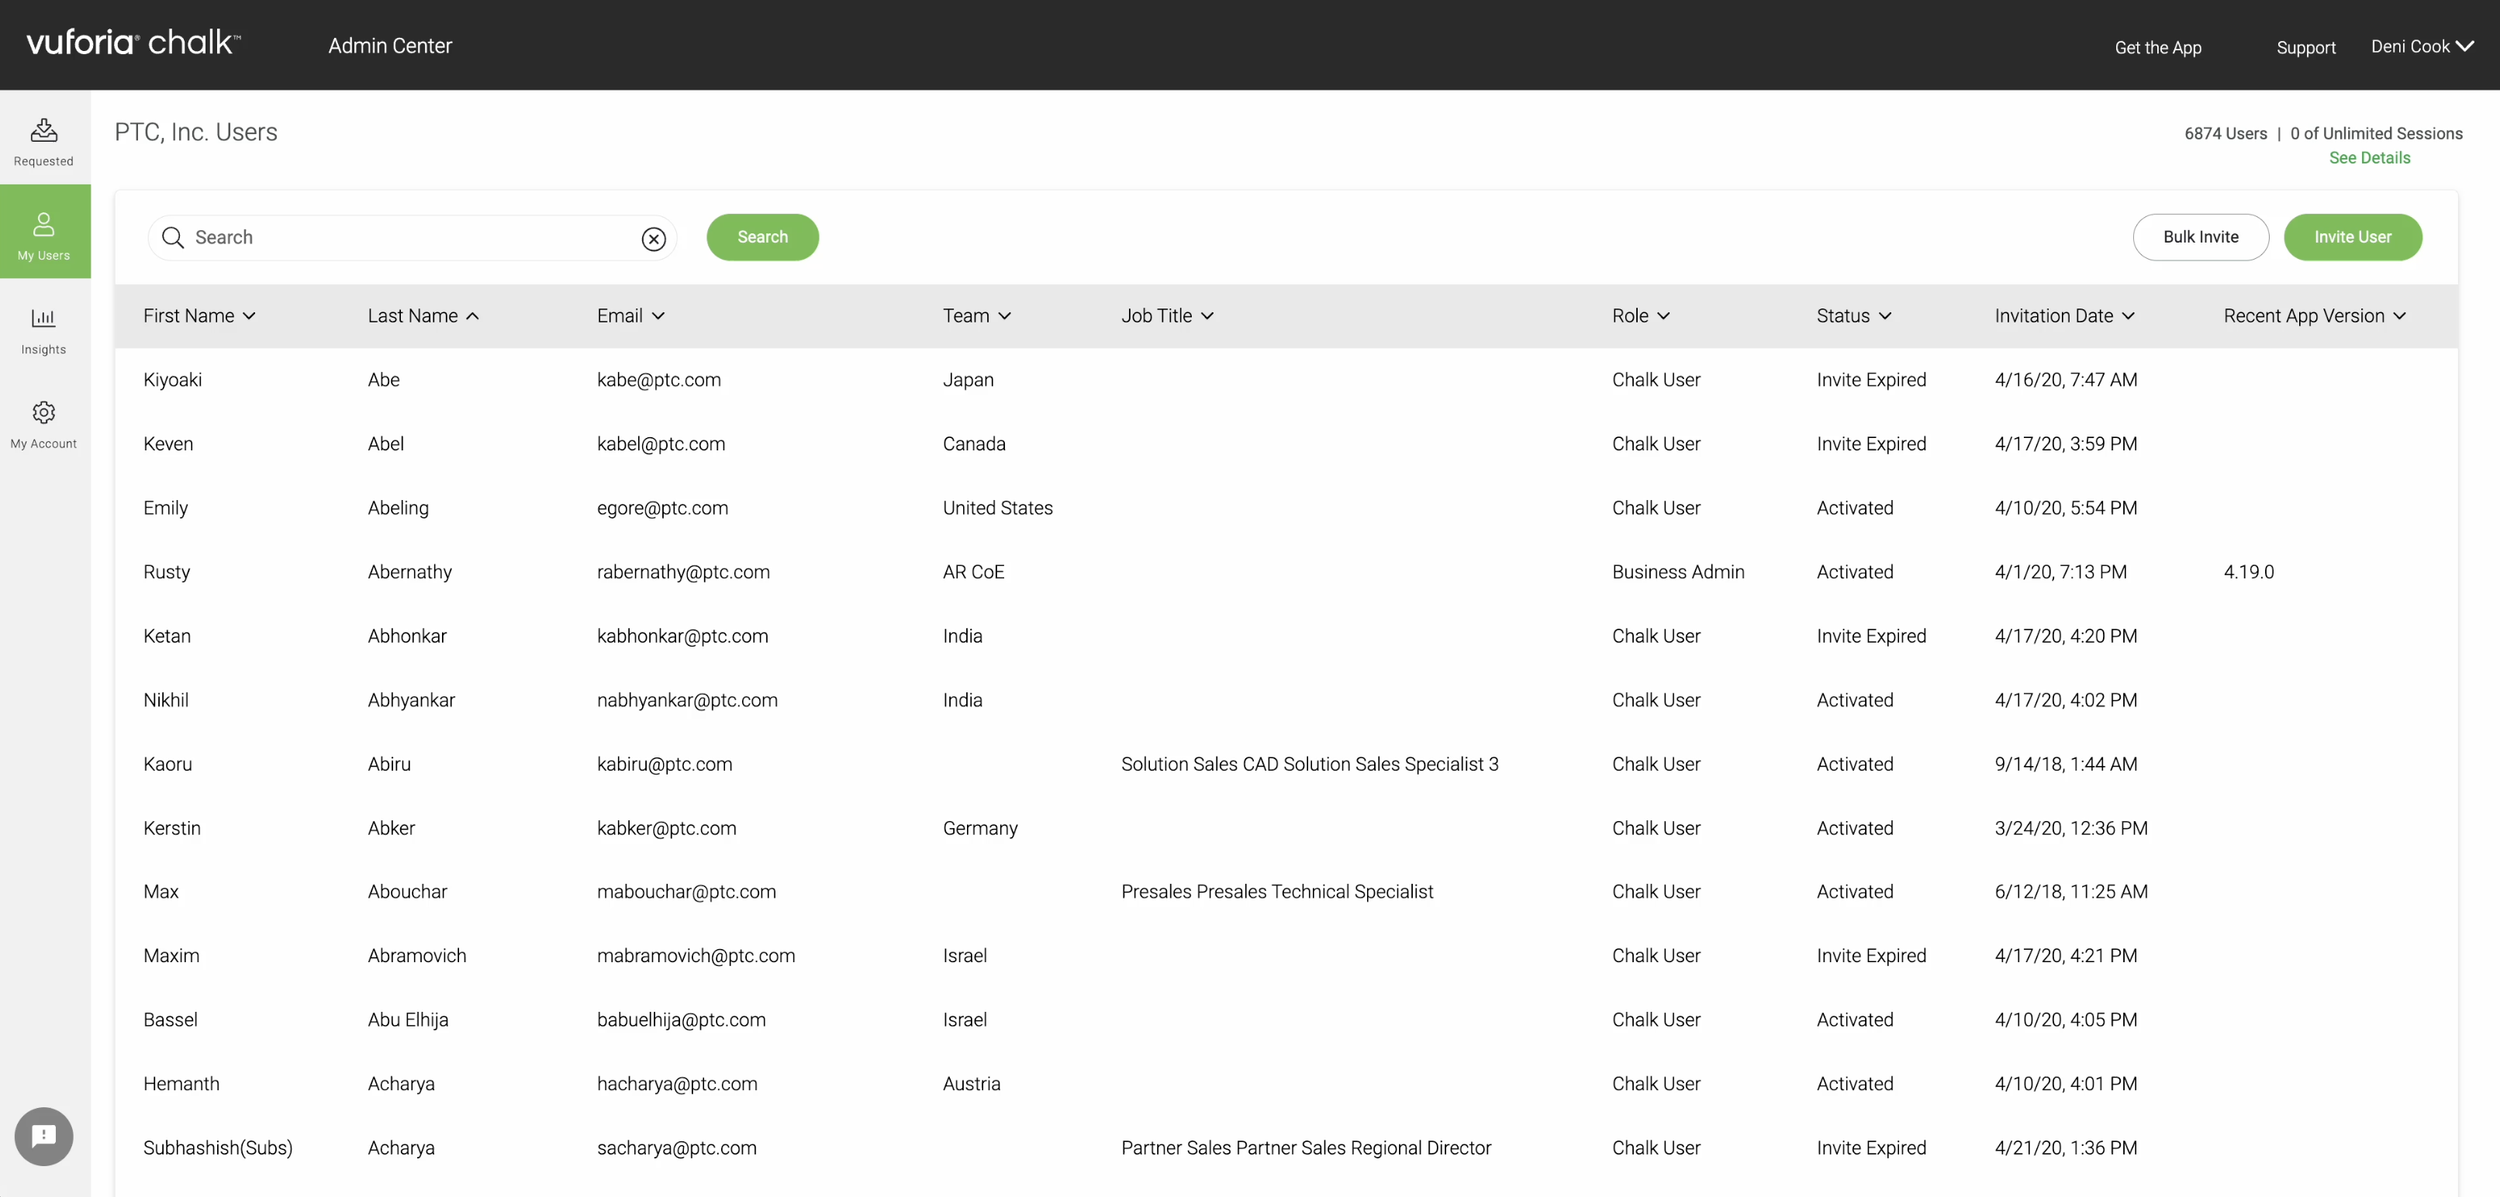This screenshot has height=1197, width=2500.
Task: Expand the Deni Cook account menu
Action: [2422, 46]
